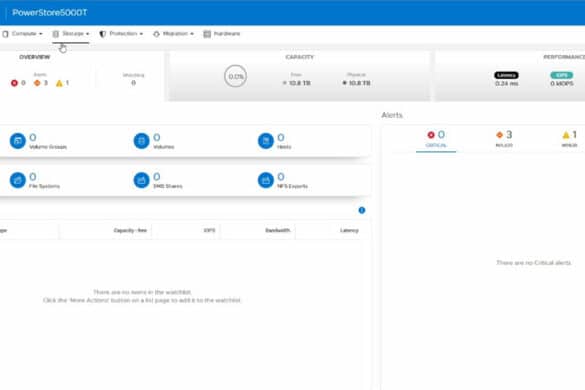Viewport: 585px width, 390px height.
Task: Click the NFS Exports icon
Action: (x=266, y=180)
